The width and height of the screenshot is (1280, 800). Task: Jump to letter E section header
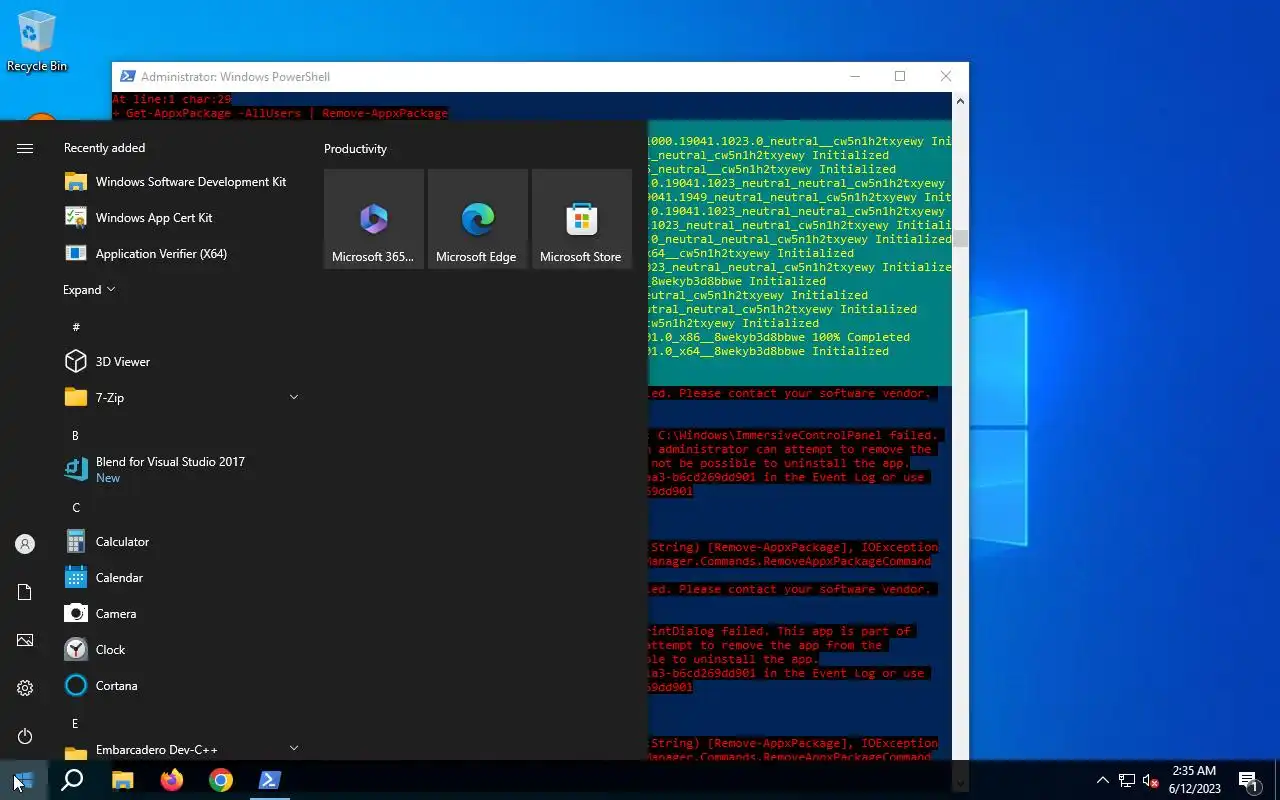tap(76, 723)
